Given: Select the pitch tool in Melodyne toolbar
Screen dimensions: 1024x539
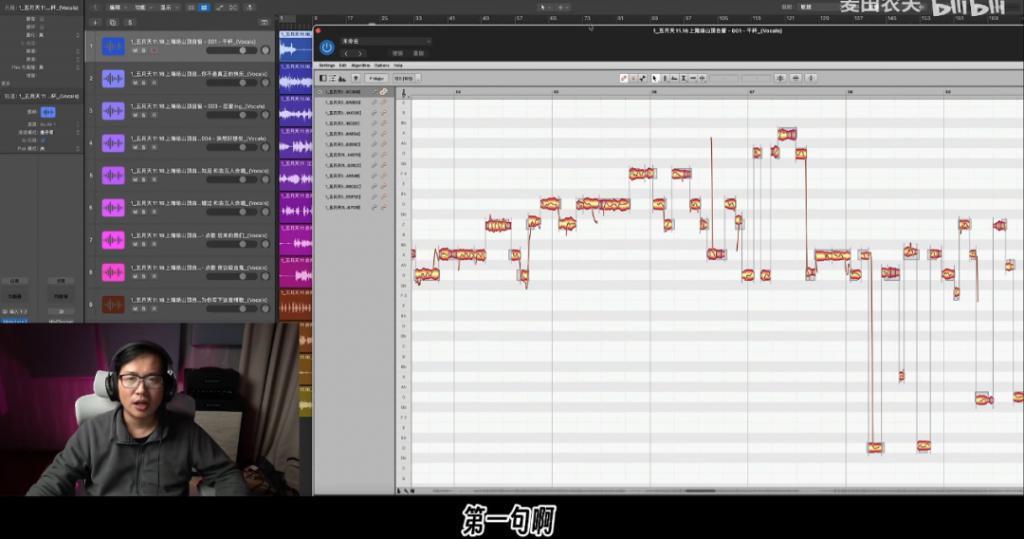Looking at the screenshot, I should point(665,78).
